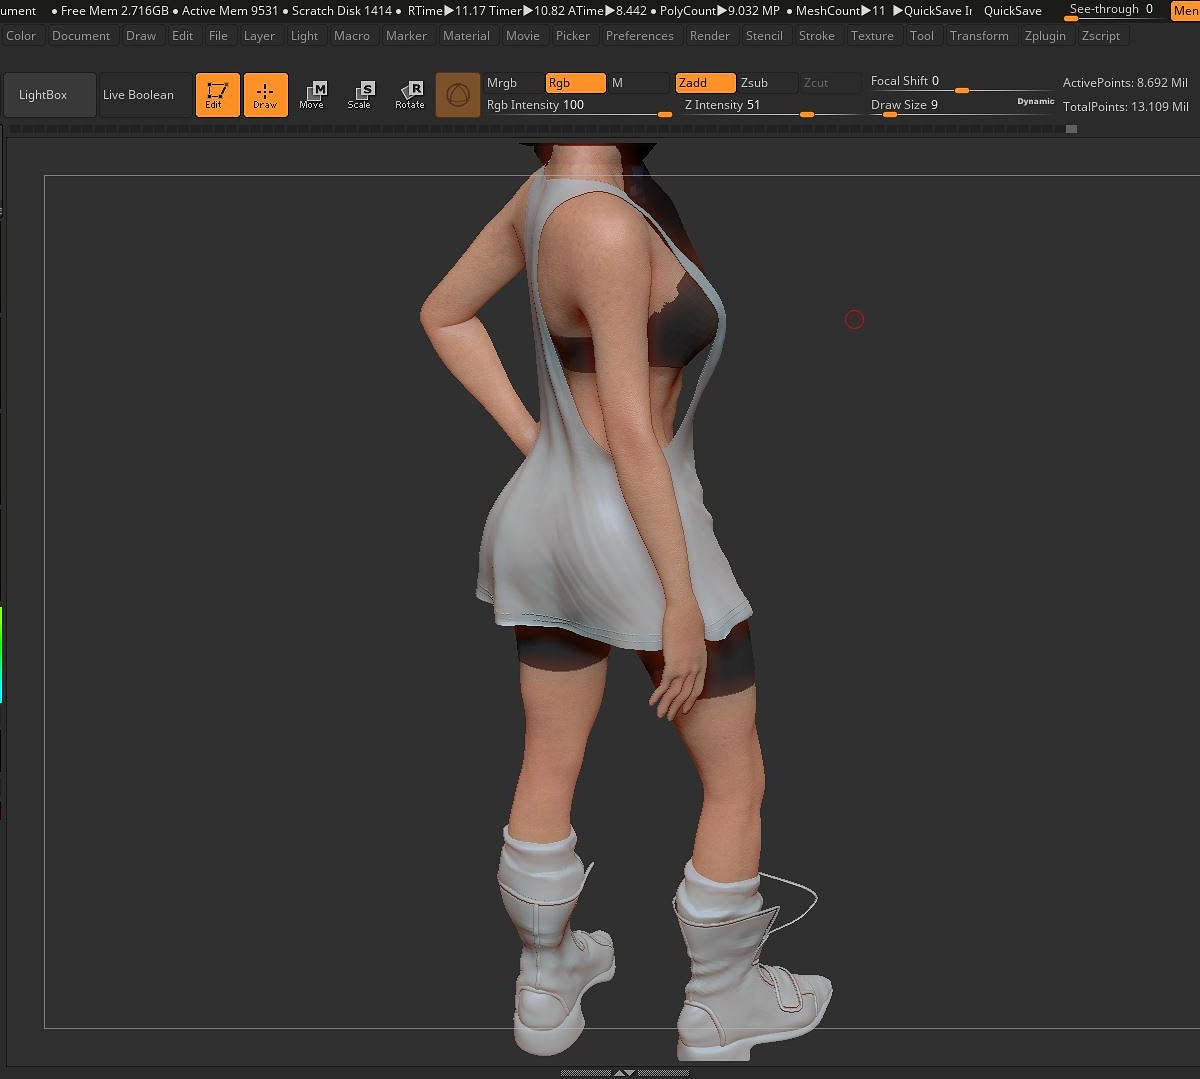Open the Stroke menu
Viewport: 1200px width, 1079px height.
(817, 35)
